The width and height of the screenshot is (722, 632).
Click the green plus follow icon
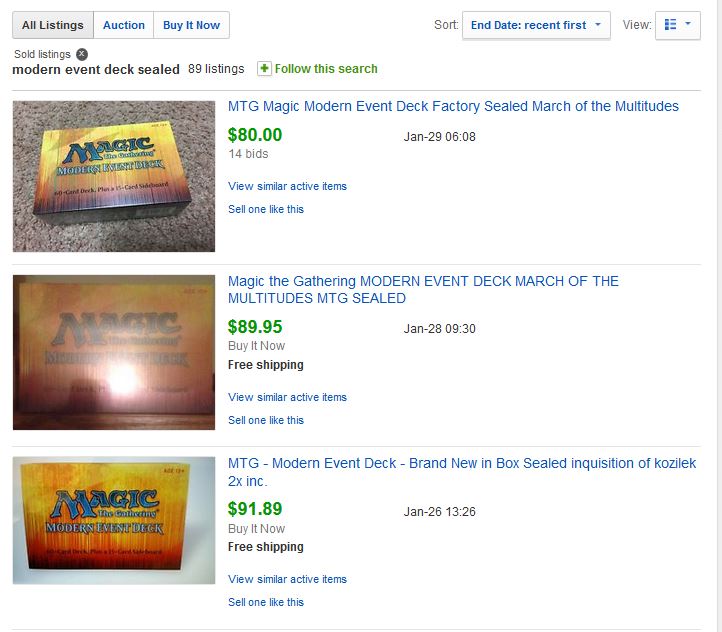coord(264,69)
